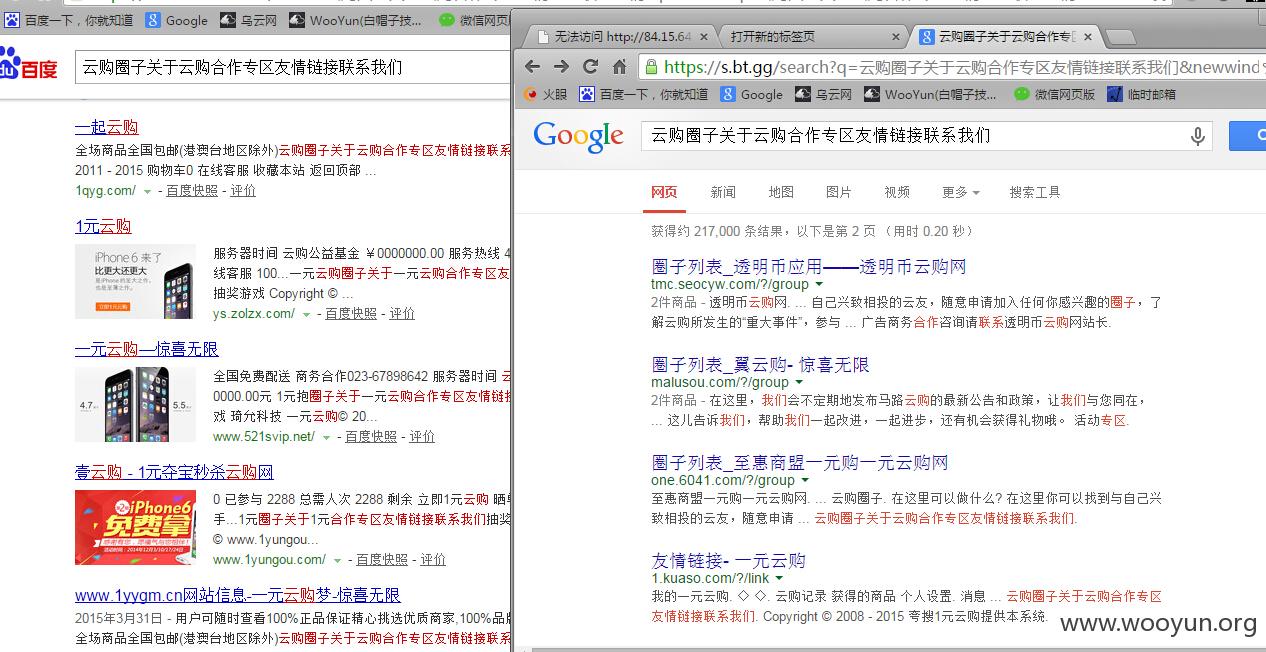Start voice search with the microphone icon
The height and width of the screenshot is (652, 1266).
click(1197, 136)
